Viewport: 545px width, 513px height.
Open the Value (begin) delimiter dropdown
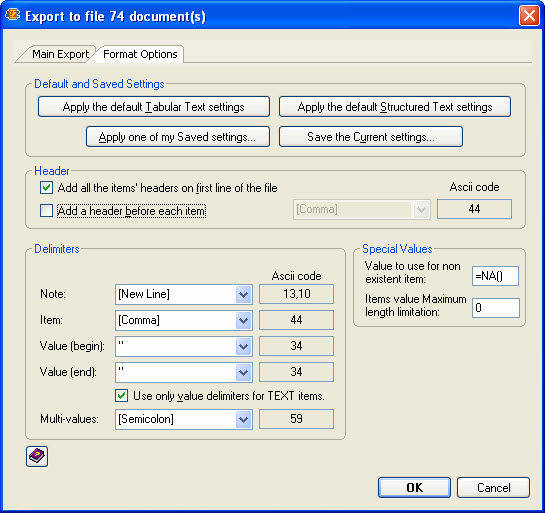tap(243, 346)
